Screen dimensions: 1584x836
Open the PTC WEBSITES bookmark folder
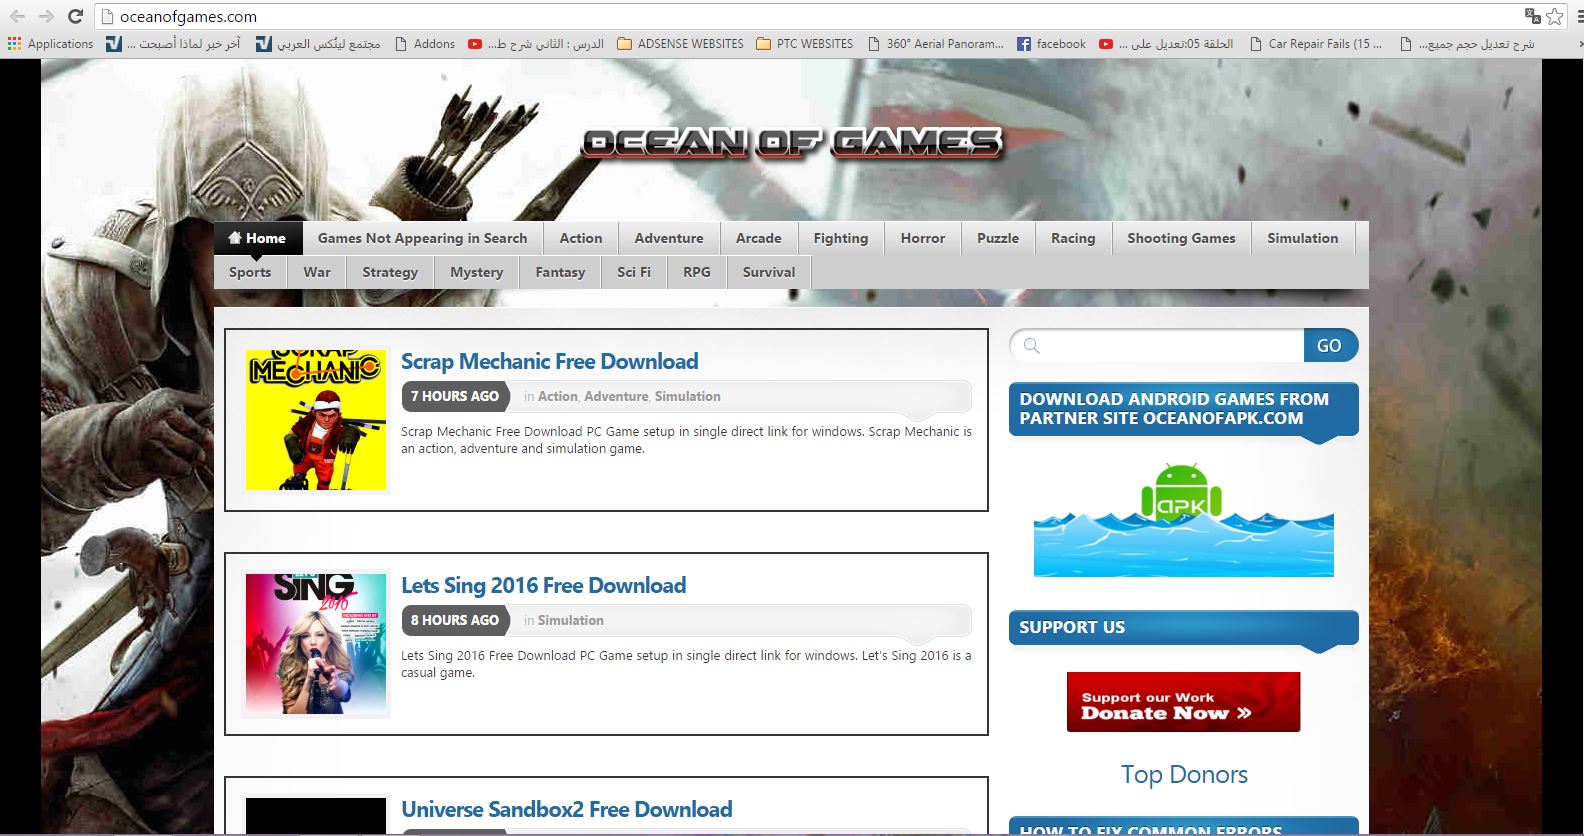pos(805,44)
